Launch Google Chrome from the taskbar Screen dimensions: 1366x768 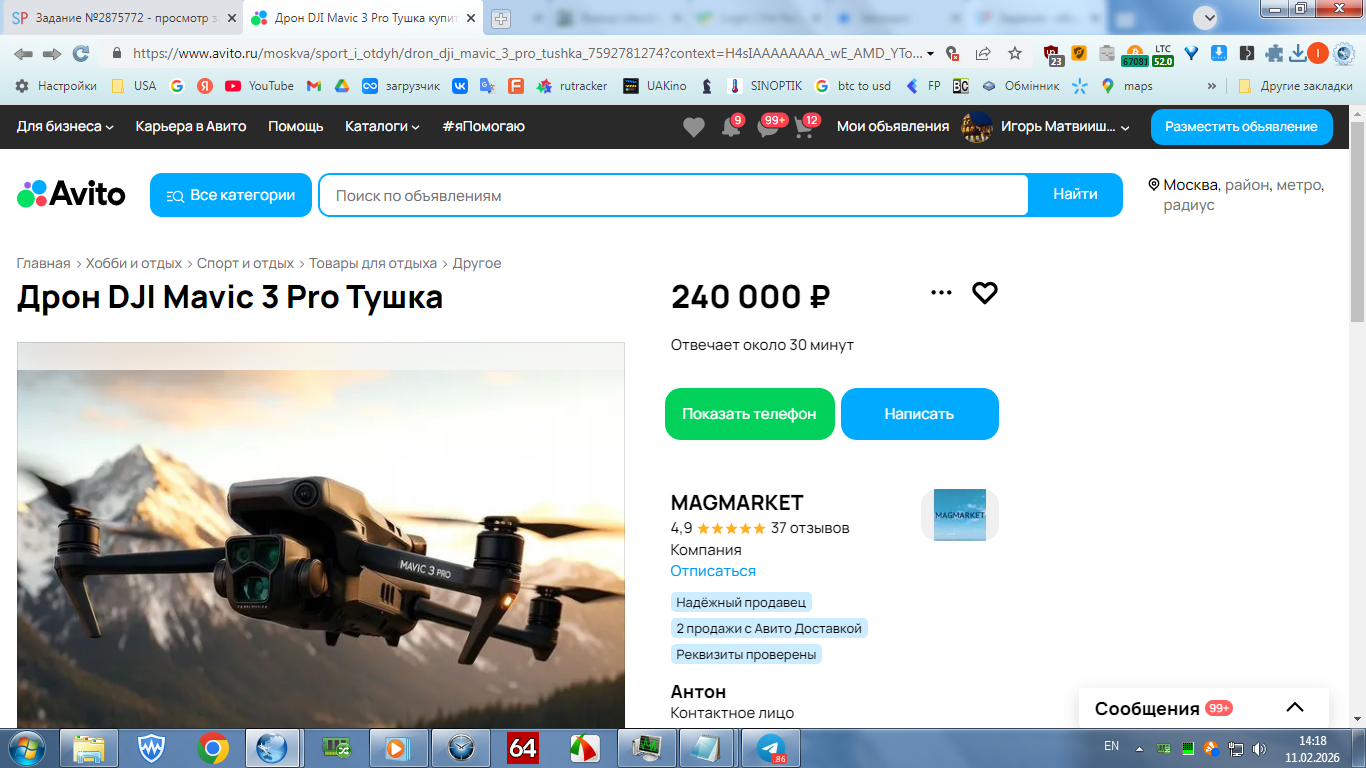(212, 747)
